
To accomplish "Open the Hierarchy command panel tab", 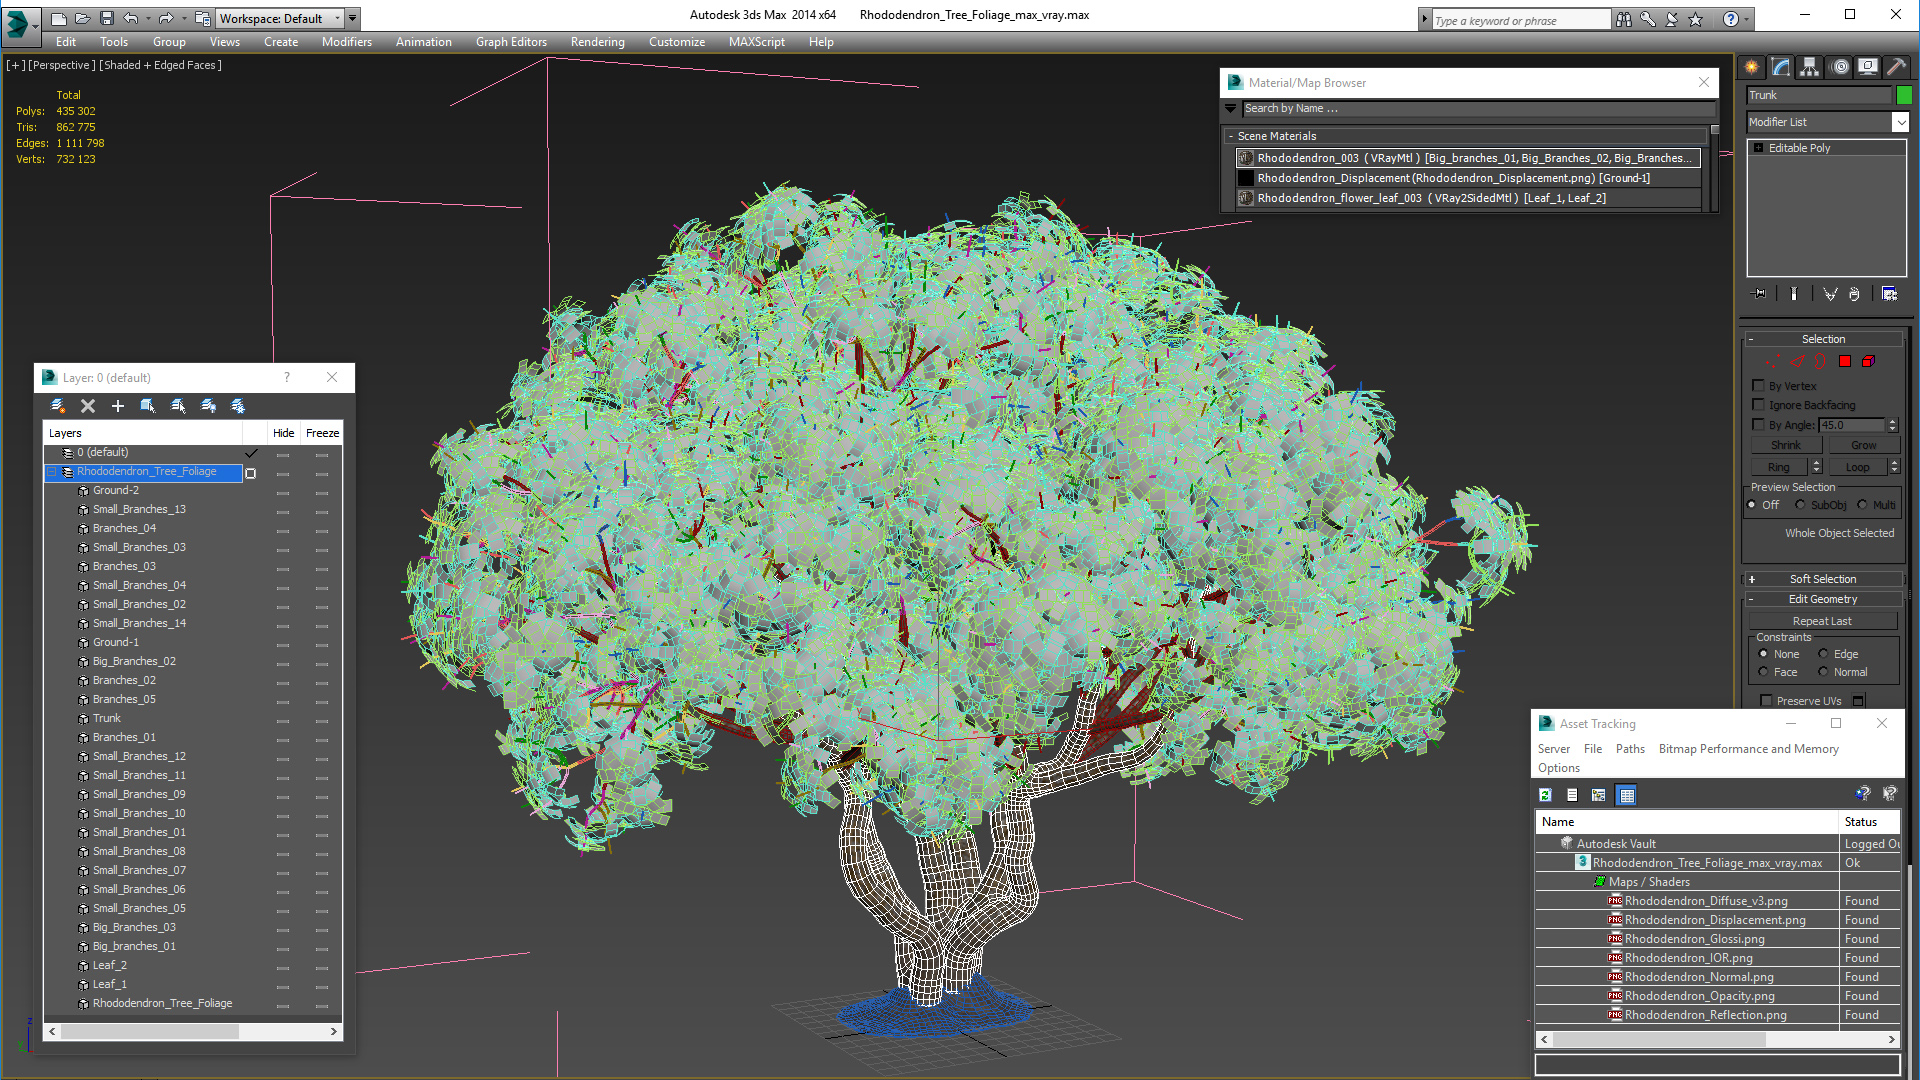I will coord(1810,67).
